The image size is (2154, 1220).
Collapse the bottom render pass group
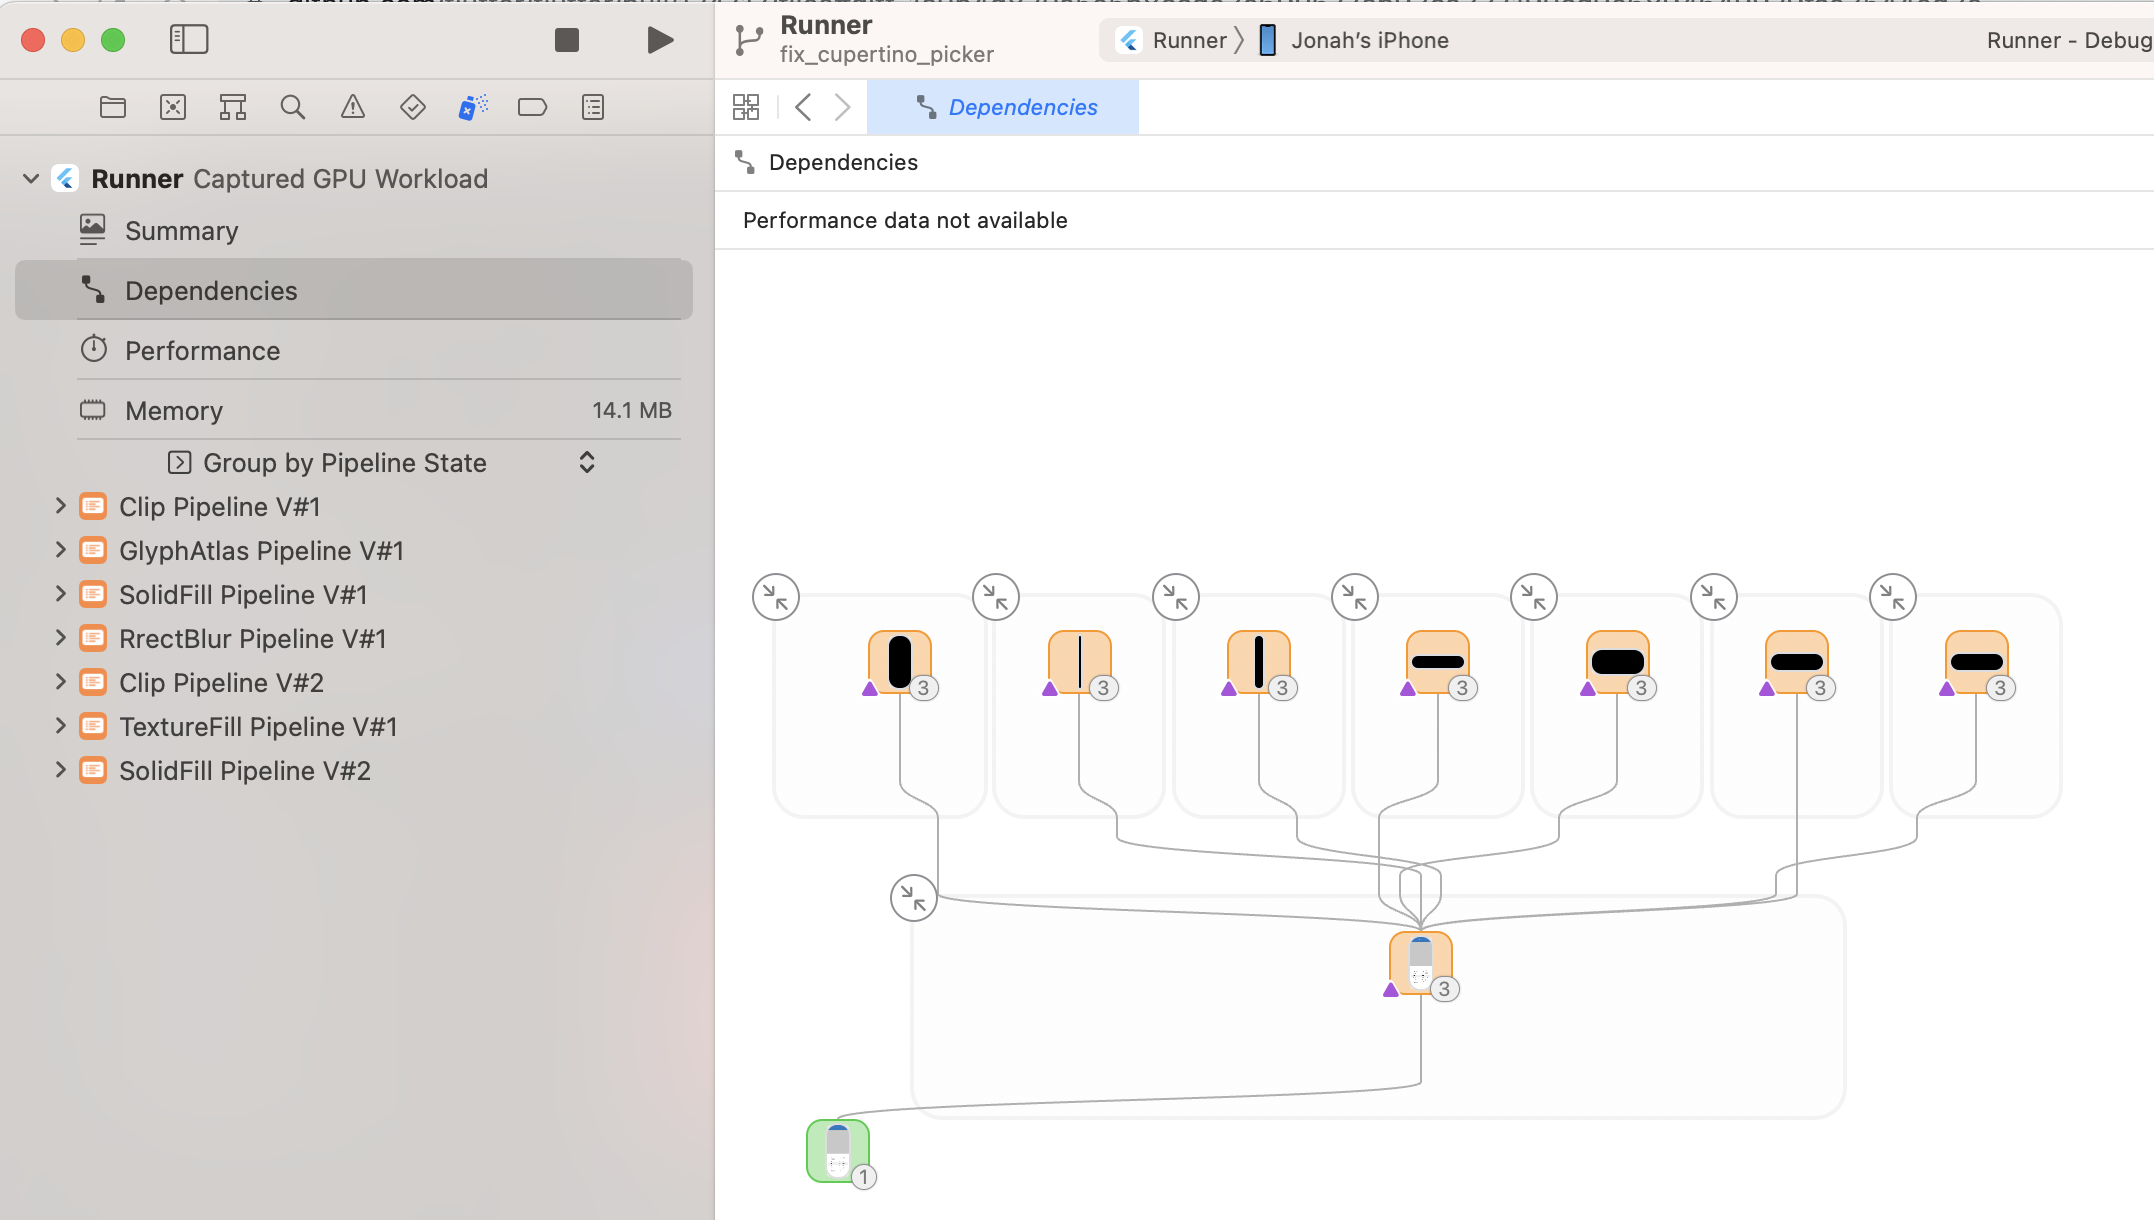(x=913, y=898)
